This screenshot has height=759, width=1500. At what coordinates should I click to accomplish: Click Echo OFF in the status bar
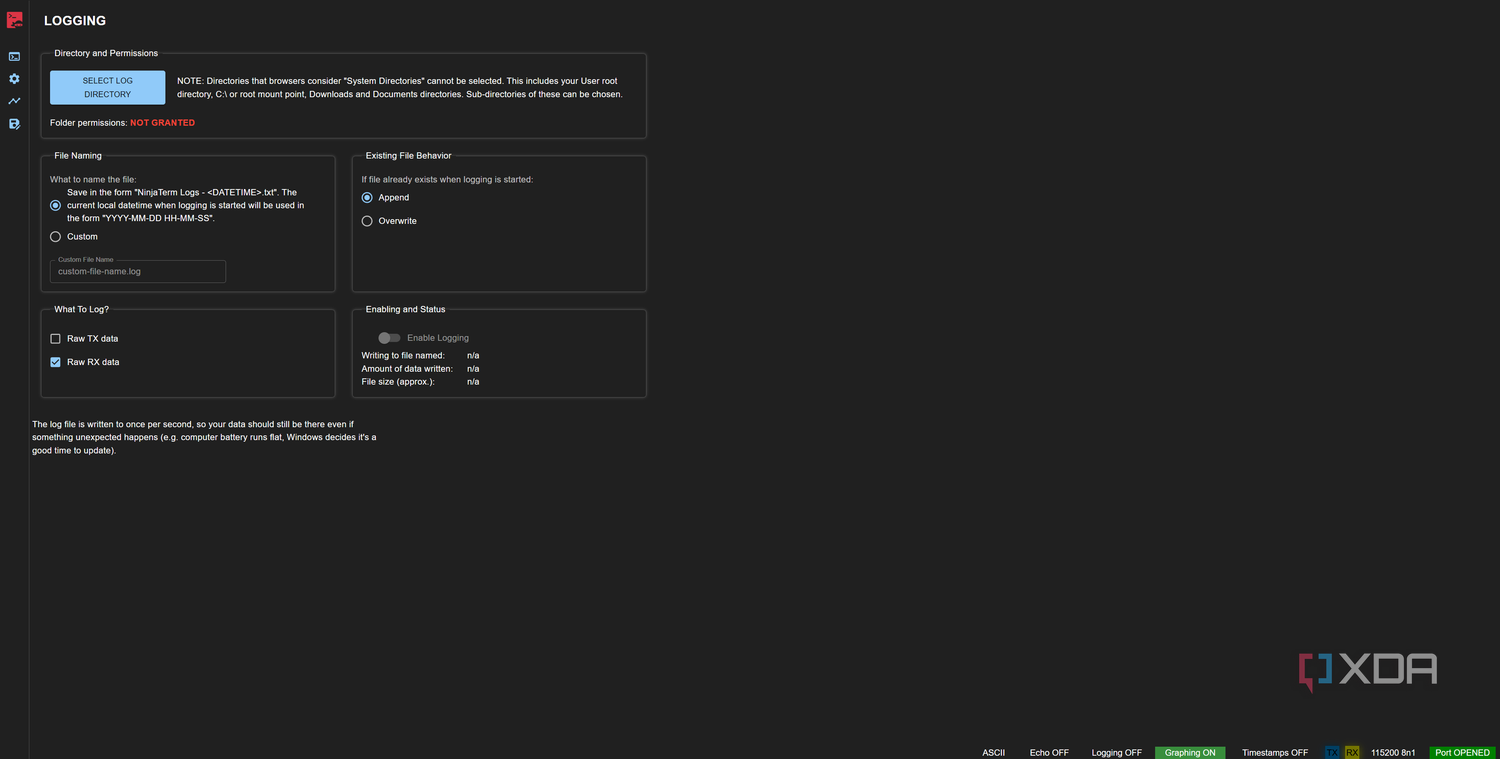pyautogui.click(x=1049, y=752)
